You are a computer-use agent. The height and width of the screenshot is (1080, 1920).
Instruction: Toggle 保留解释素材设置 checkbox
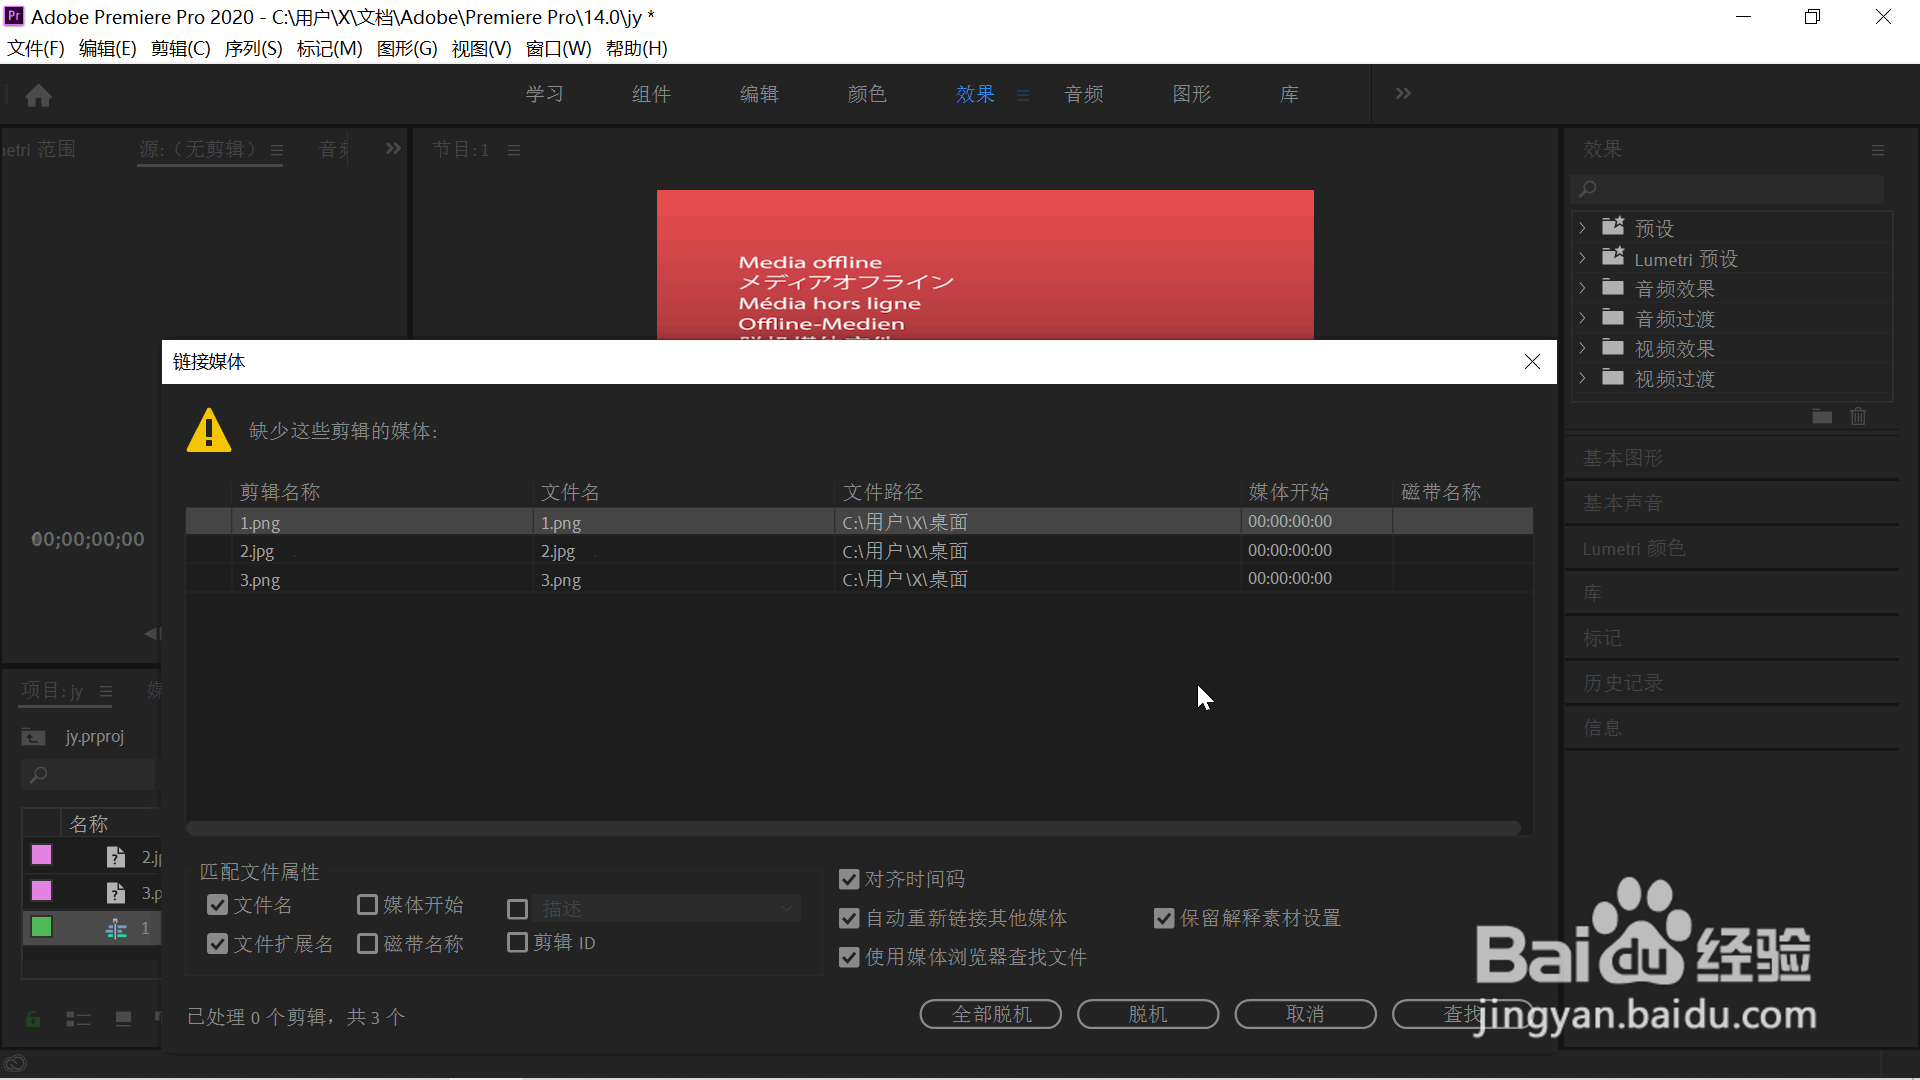(1164, 918)
